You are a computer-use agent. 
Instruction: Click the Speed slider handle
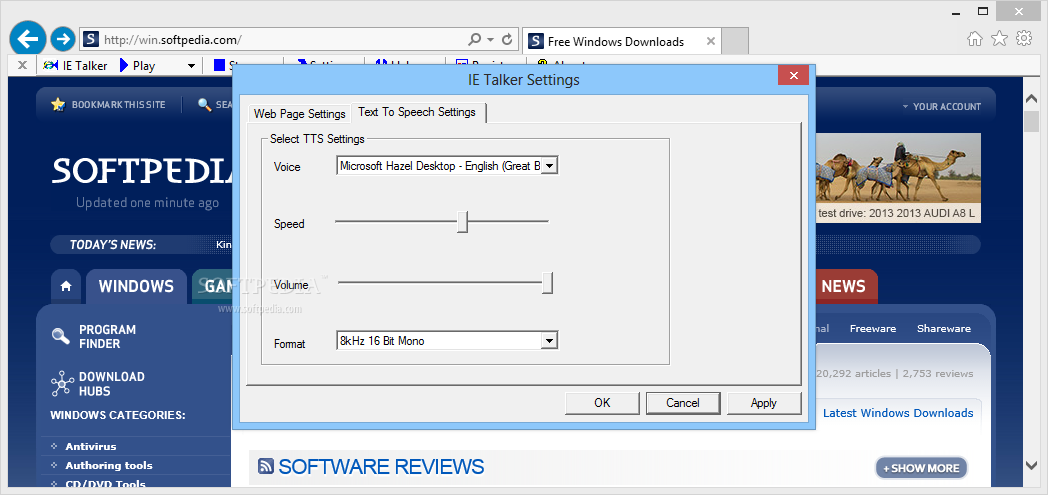click(x=462, y=222)
